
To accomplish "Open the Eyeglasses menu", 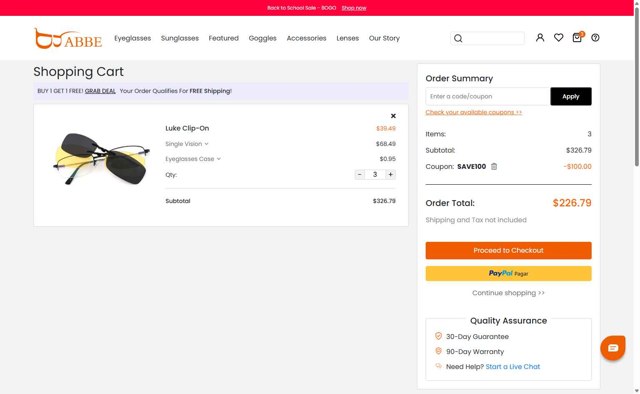I will (x=133, y=38).
